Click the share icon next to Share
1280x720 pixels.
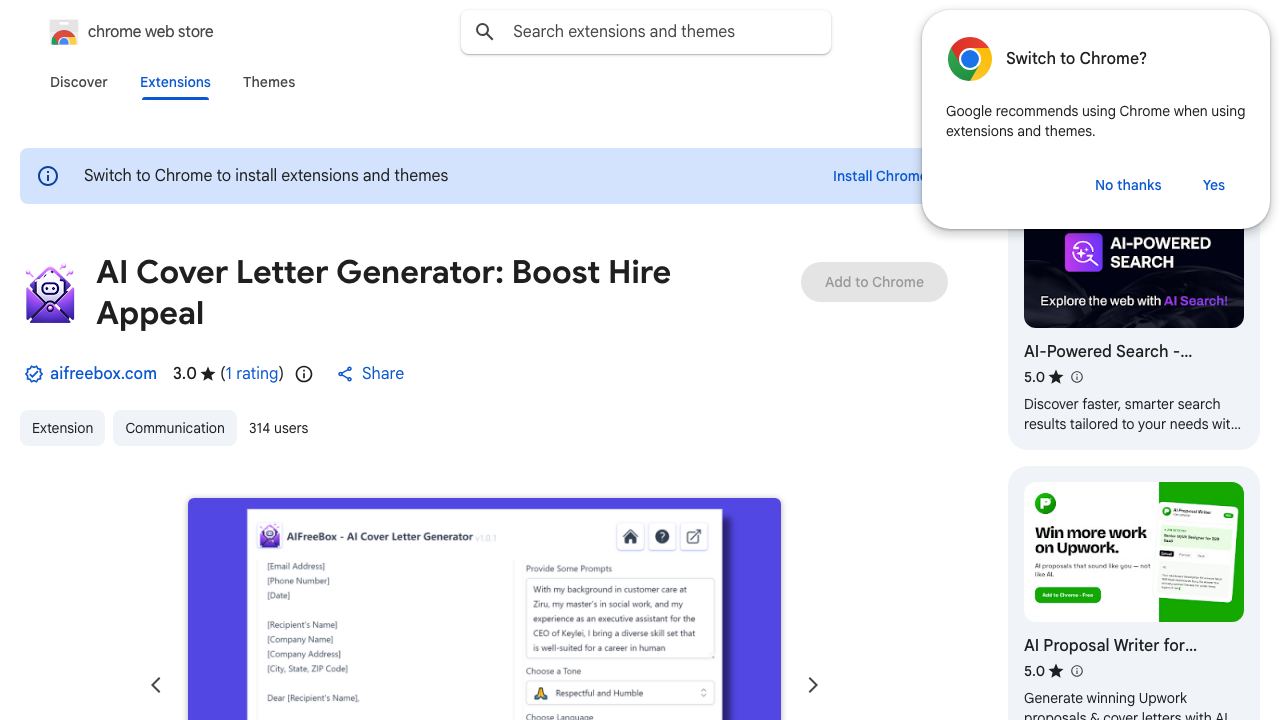tap(345, 374)
